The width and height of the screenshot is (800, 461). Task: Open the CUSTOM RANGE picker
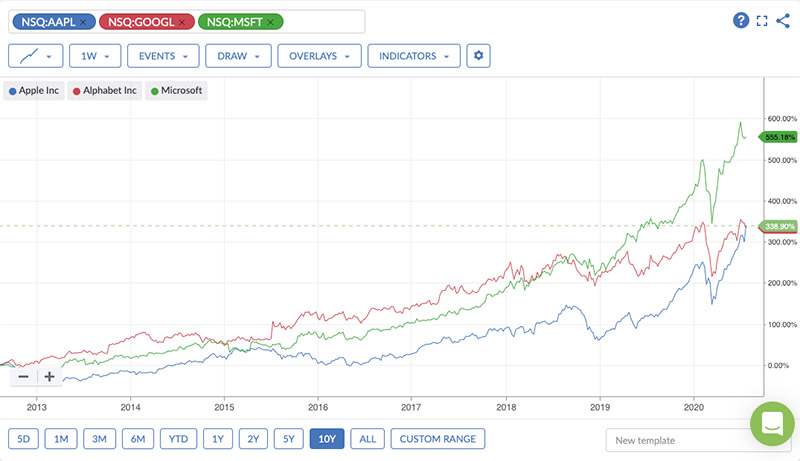click(x=438, y=439)
